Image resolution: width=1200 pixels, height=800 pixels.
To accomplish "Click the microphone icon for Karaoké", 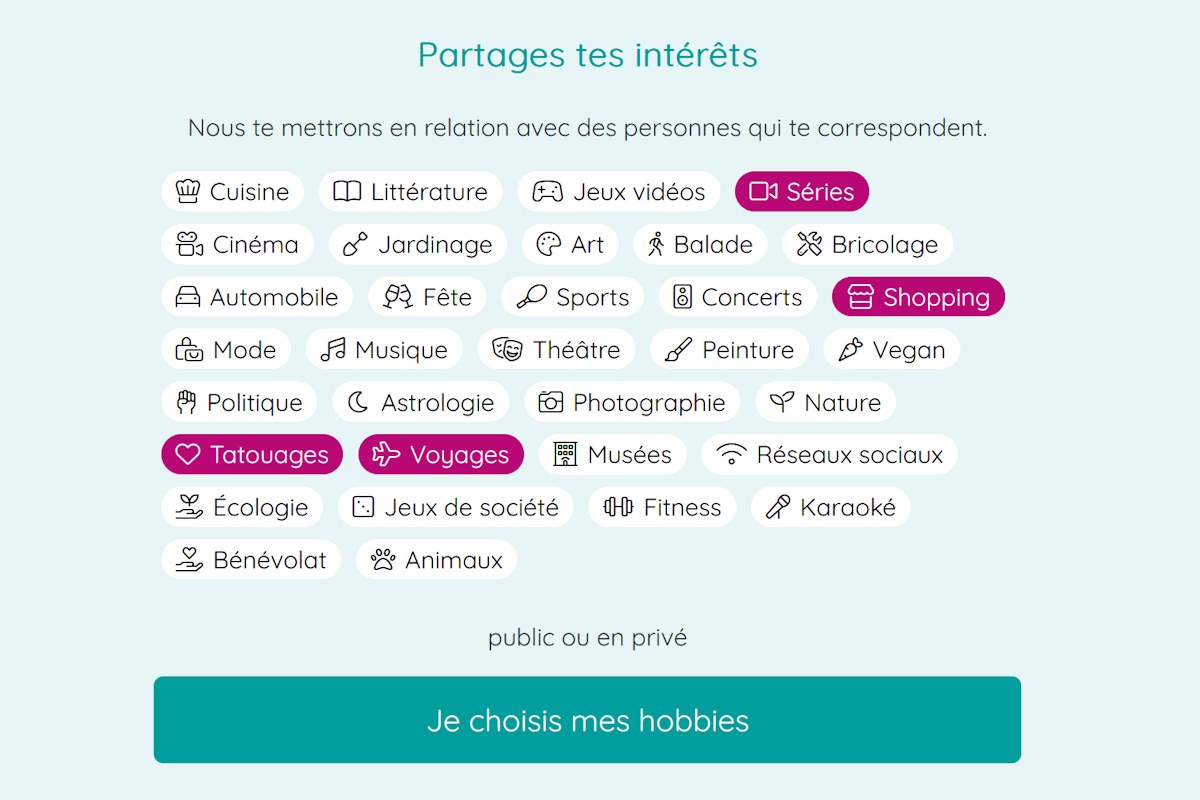I will (x=777, y=508).
